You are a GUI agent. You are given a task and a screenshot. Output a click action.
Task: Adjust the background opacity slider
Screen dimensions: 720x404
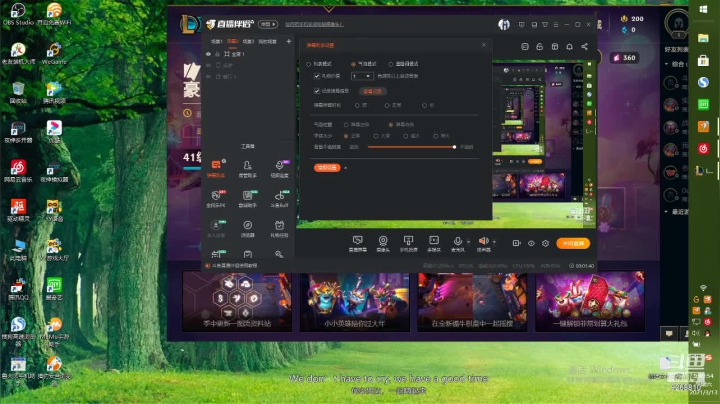(411, 147)
